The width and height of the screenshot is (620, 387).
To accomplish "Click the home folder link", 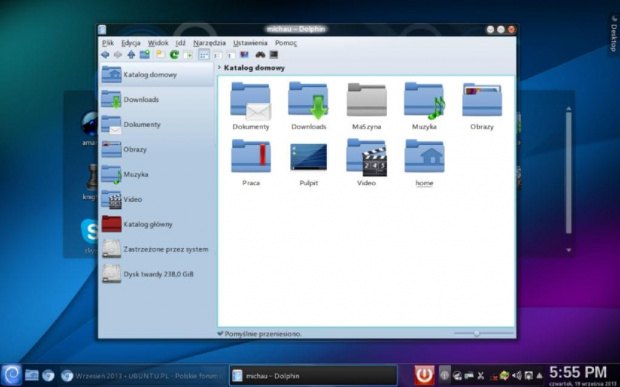I will (424, 162).
